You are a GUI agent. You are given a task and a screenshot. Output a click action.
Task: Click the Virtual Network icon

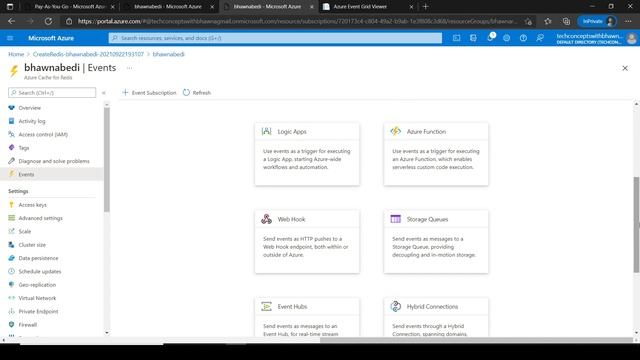(x=11, y=298)
